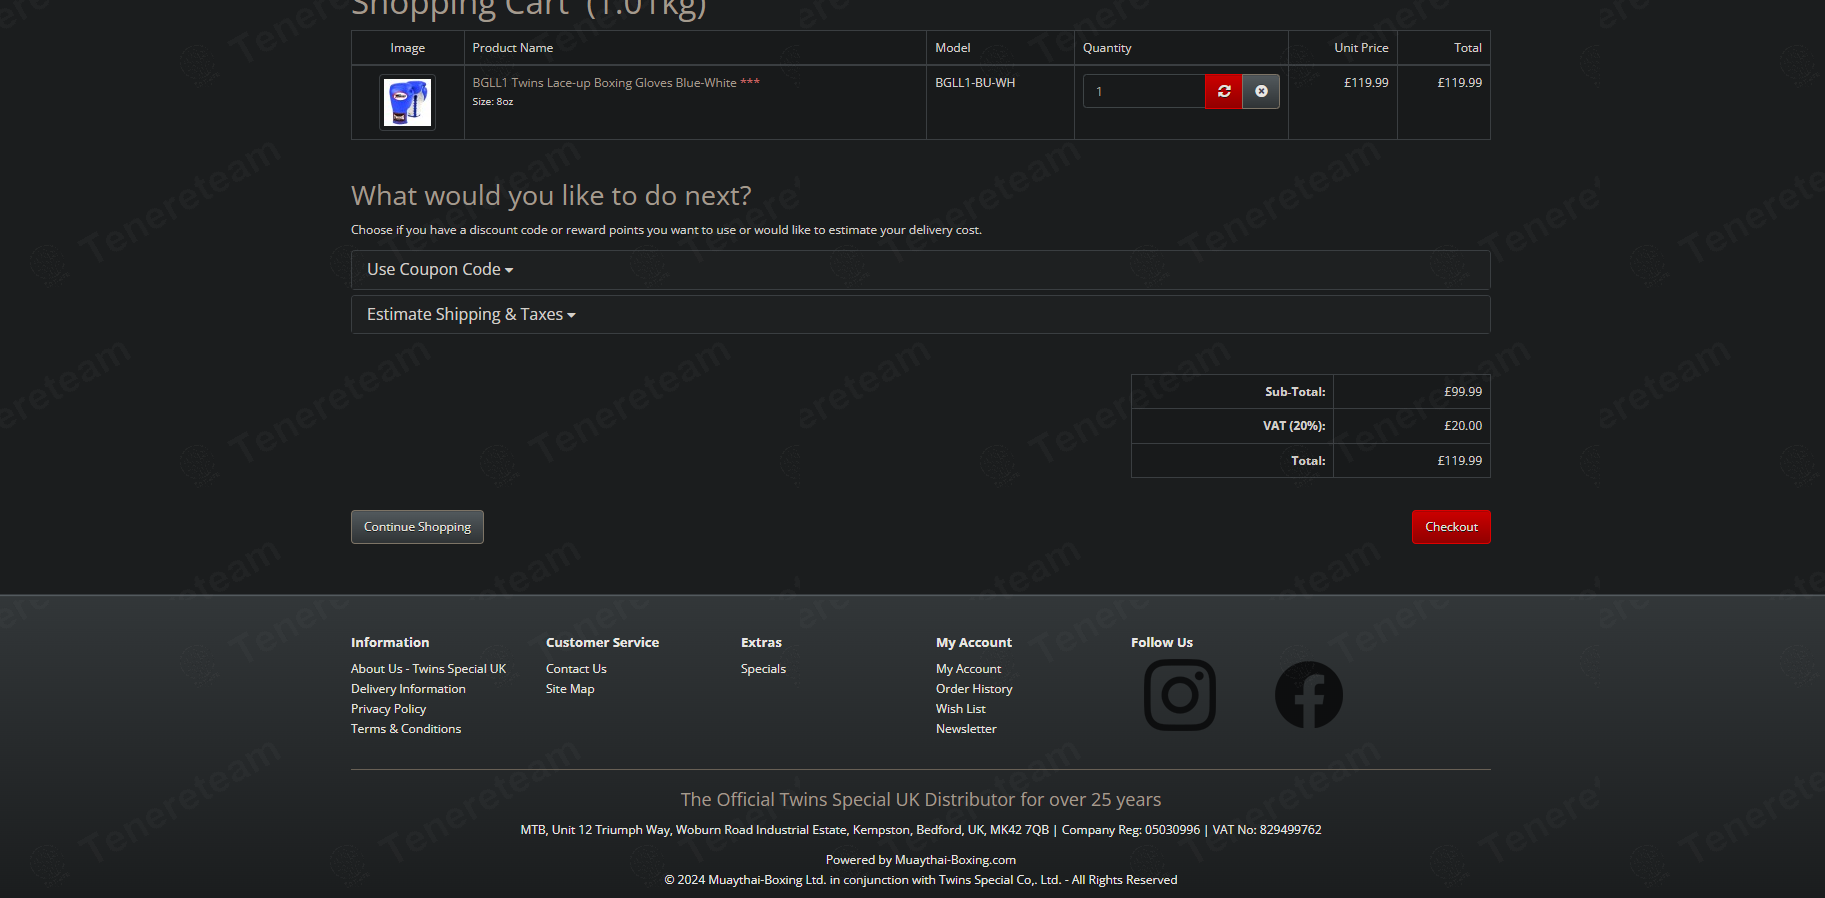1825x898 pixels.
Task: Click the boxing gloves product thumbnail
Action: click(408, 102)
